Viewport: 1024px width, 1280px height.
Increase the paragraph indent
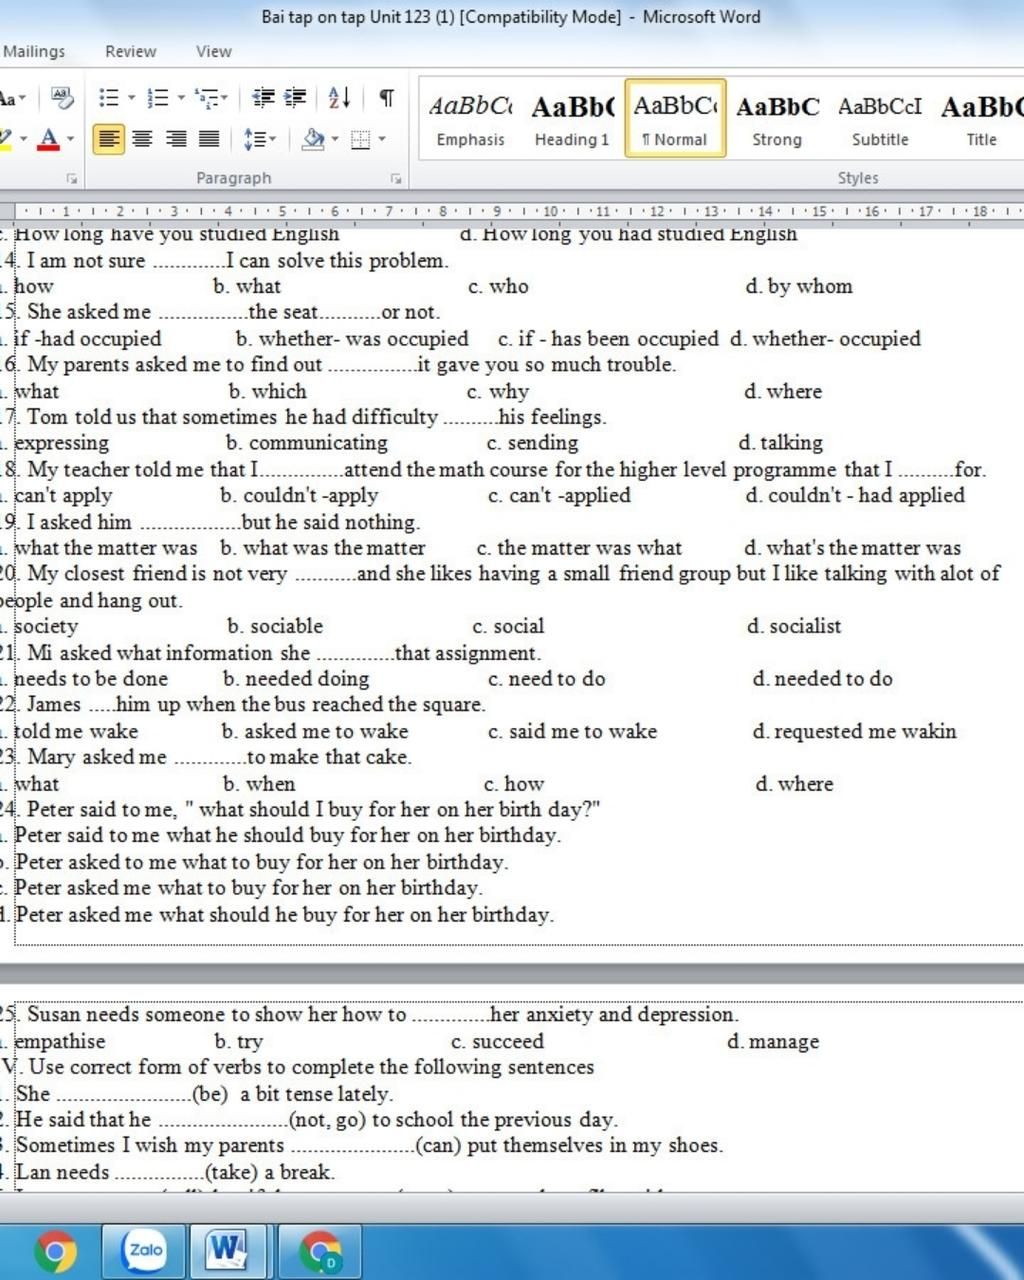pyautogui.click(x=295, y=97)
